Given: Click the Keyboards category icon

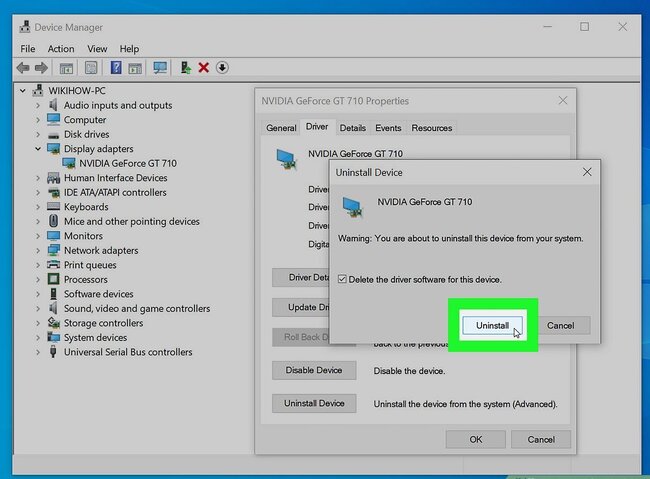Looking at the screenshot, I should click(53, 206).
